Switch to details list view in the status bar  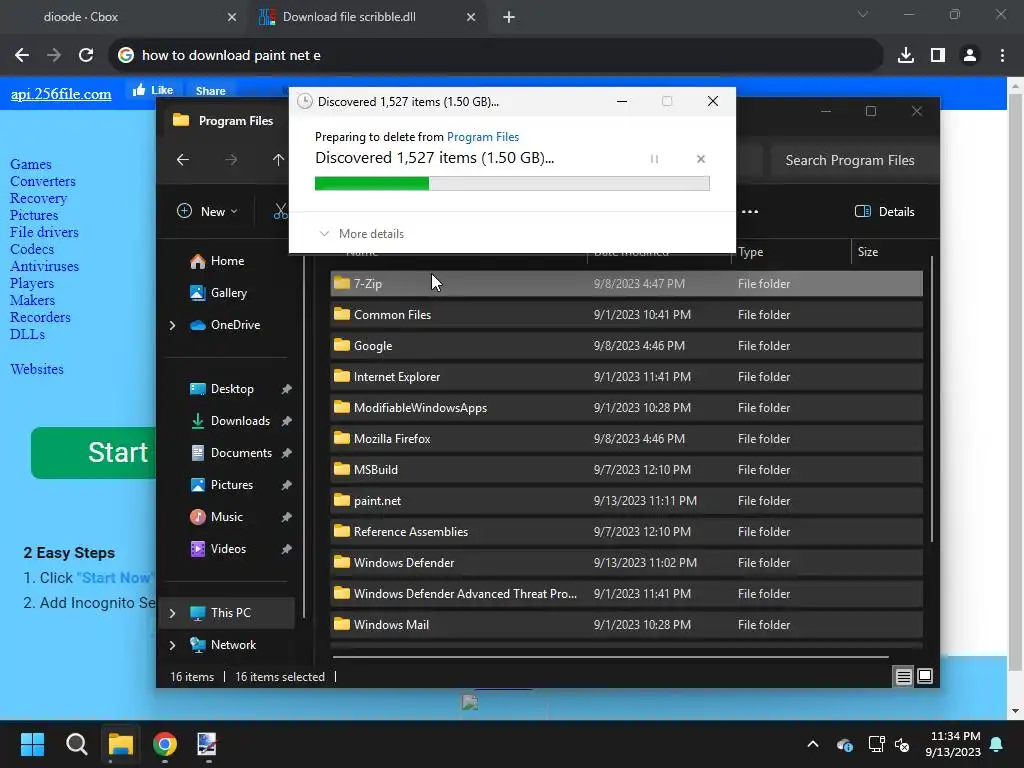click(903, 677)
